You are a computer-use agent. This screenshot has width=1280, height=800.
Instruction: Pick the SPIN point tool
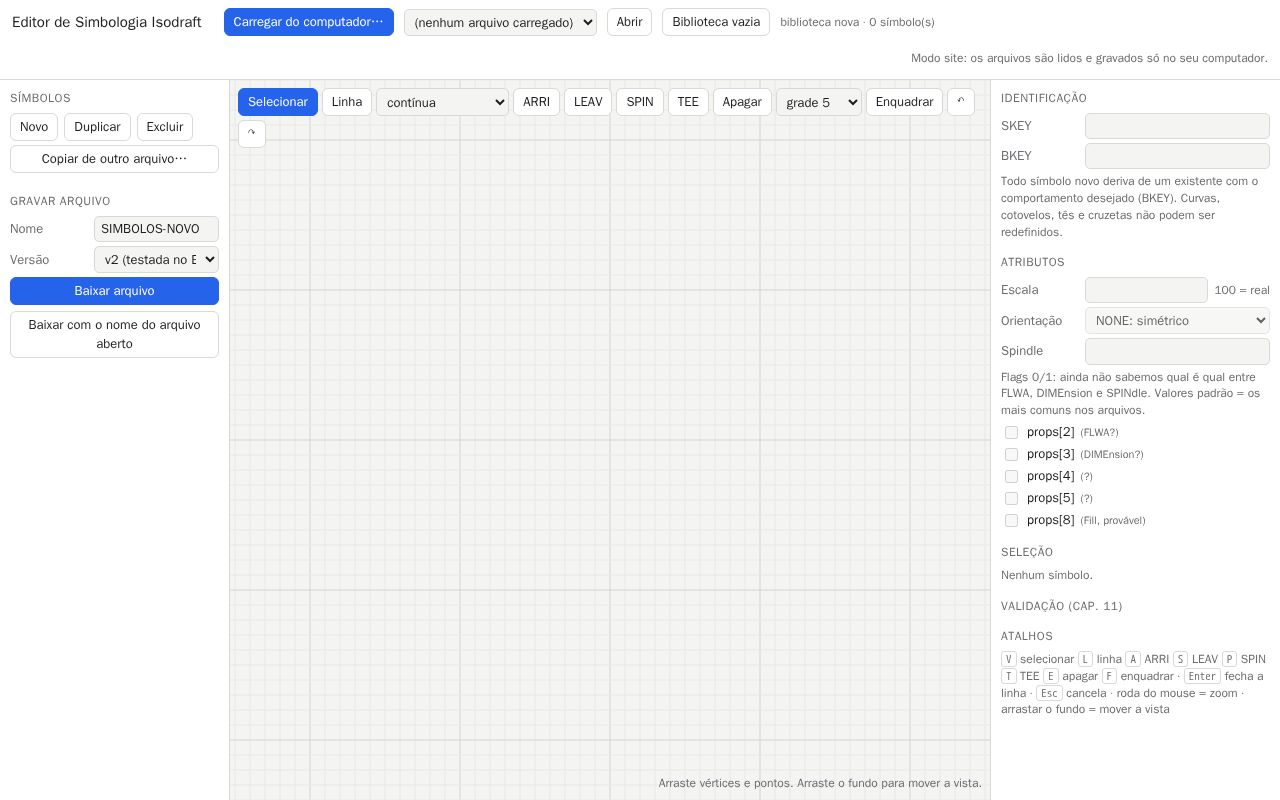coord(640,102)
